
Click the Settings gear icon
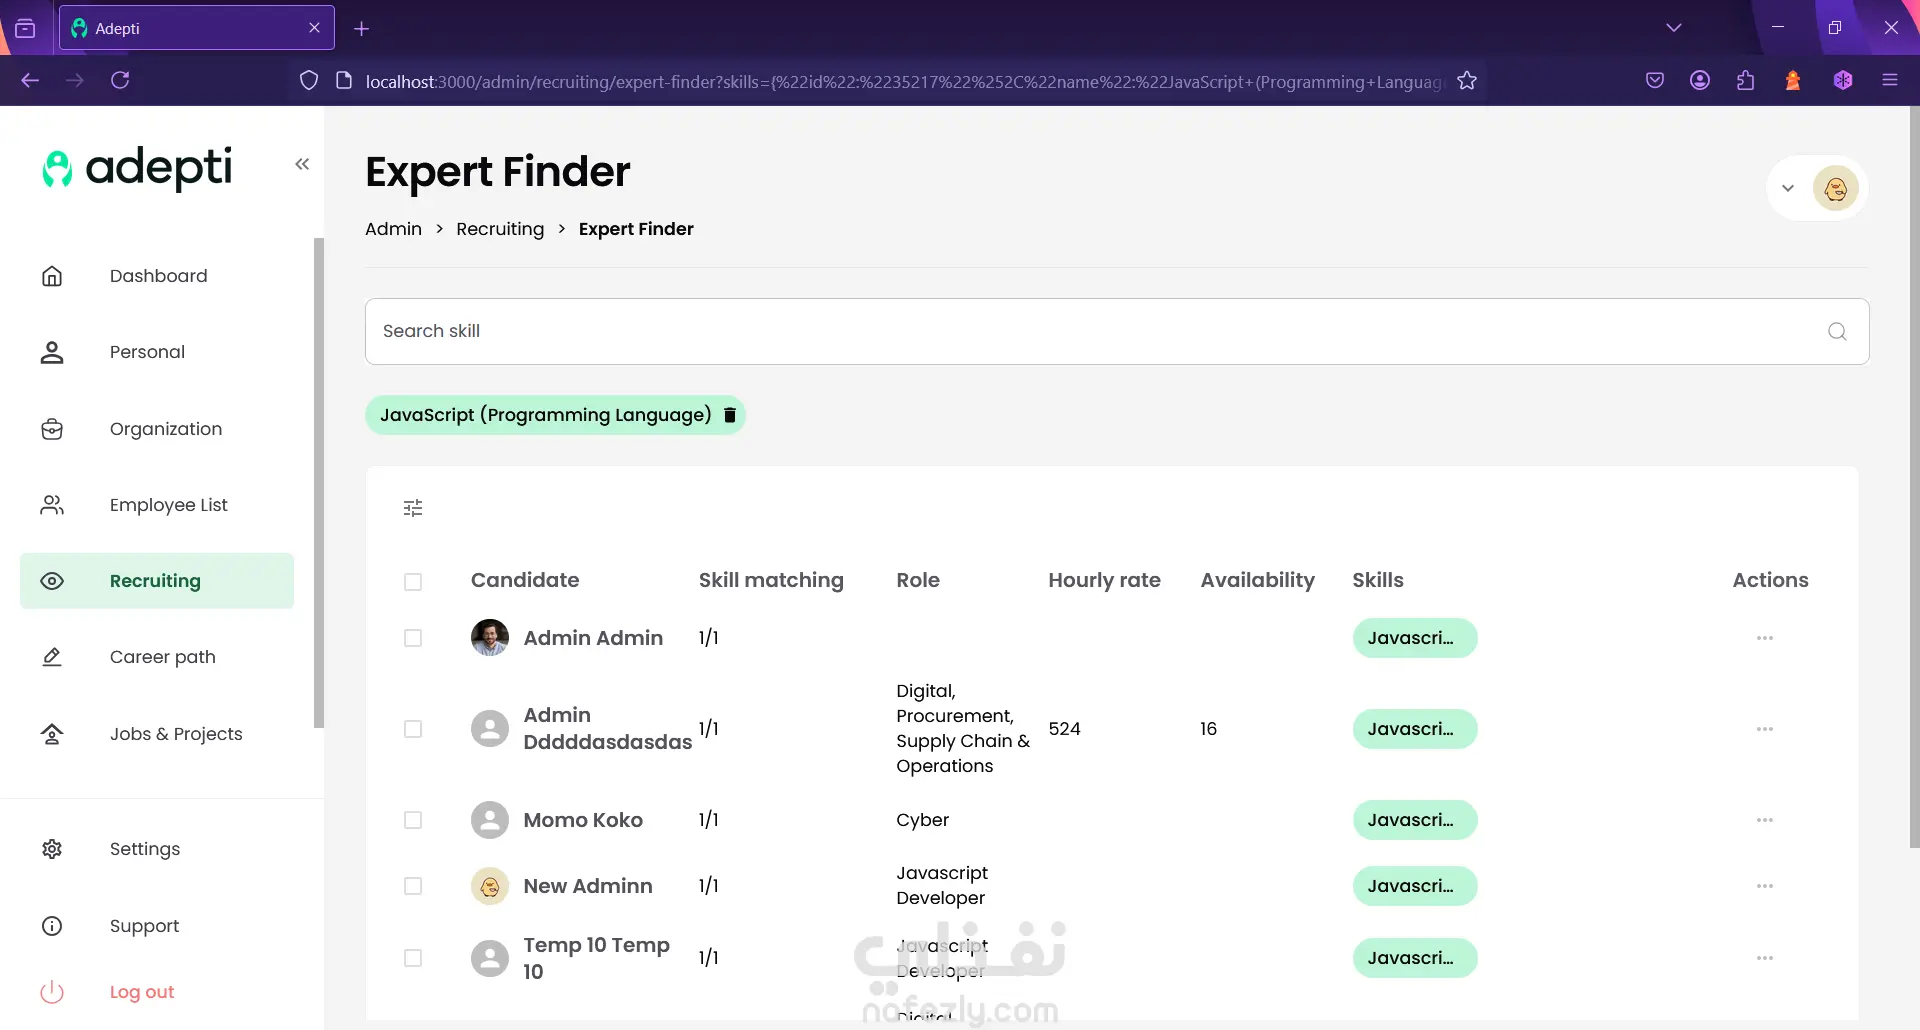pos(52,849)
